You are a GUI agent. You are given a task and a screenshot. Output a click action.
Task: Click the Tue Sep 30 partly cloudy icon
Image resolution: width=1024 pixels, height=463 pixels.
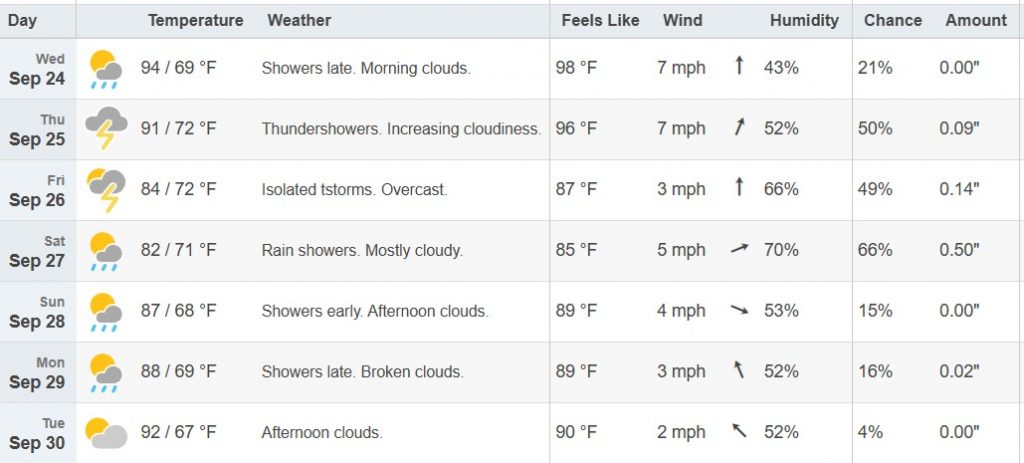(x=106, y=432)
